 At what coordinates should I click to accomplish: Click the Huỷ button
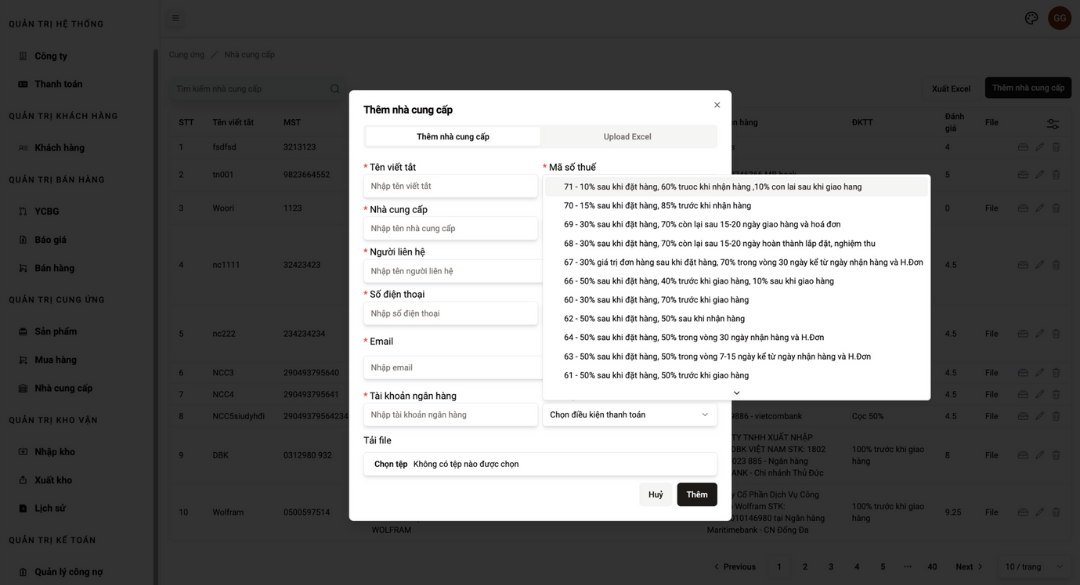[x=655, y=495]
